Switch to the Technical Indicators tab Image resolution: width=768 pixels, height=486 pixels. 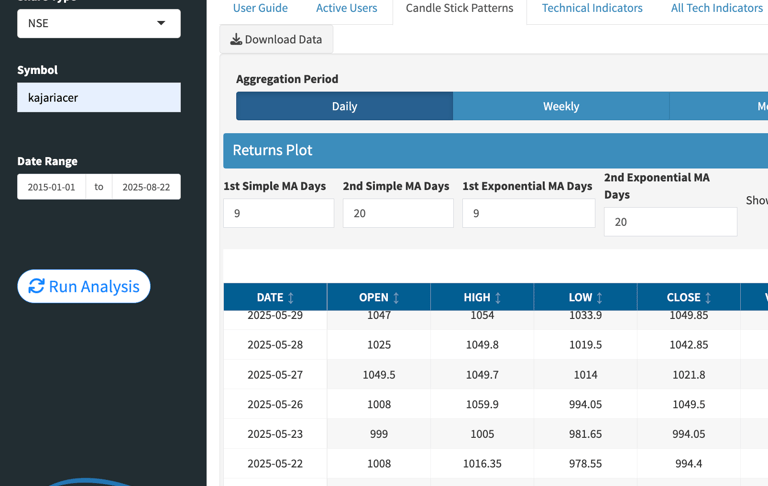592,8
